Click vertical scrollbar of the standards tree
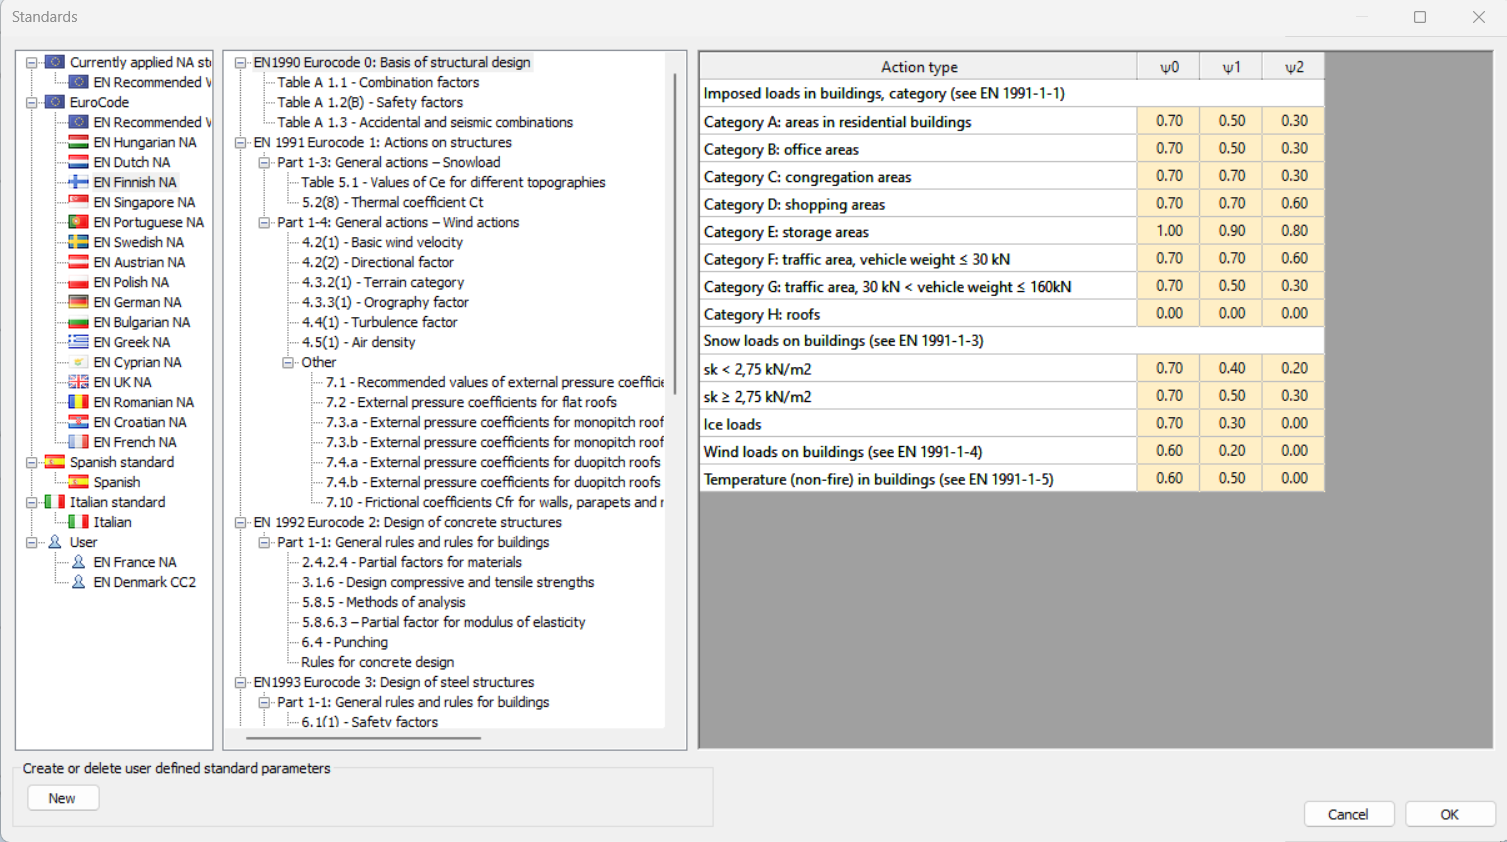This screenshot has height=842, width=1507. [676, 232]
